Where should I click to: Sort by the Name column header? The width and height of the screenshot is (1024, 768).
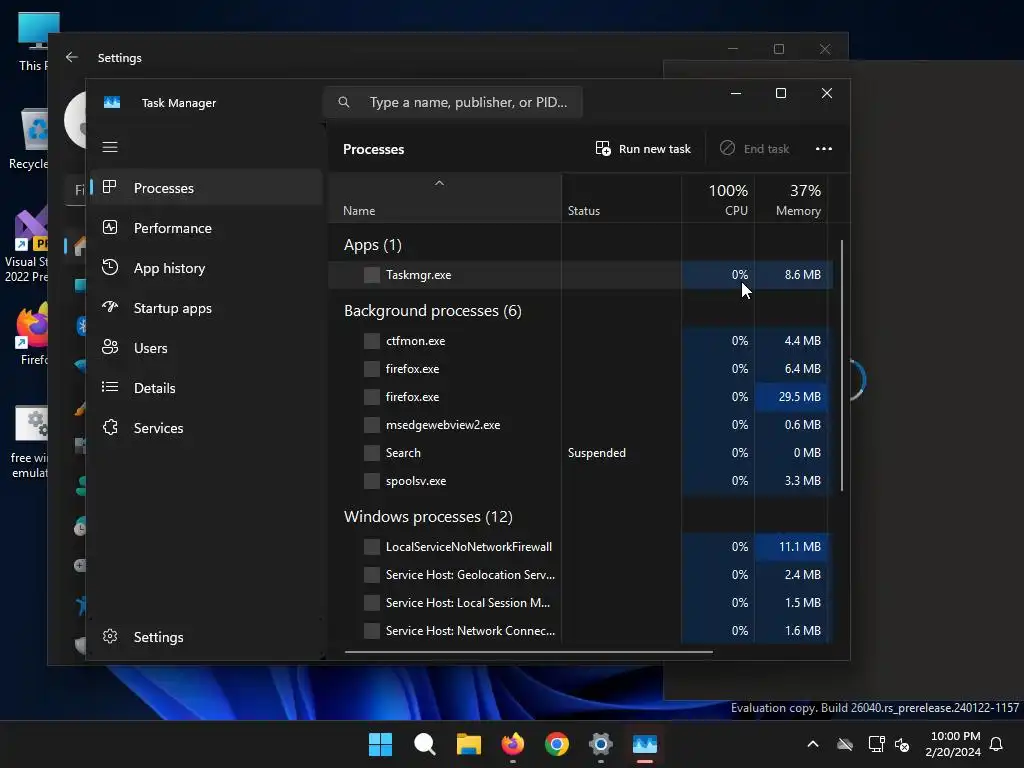click(444, 199)
